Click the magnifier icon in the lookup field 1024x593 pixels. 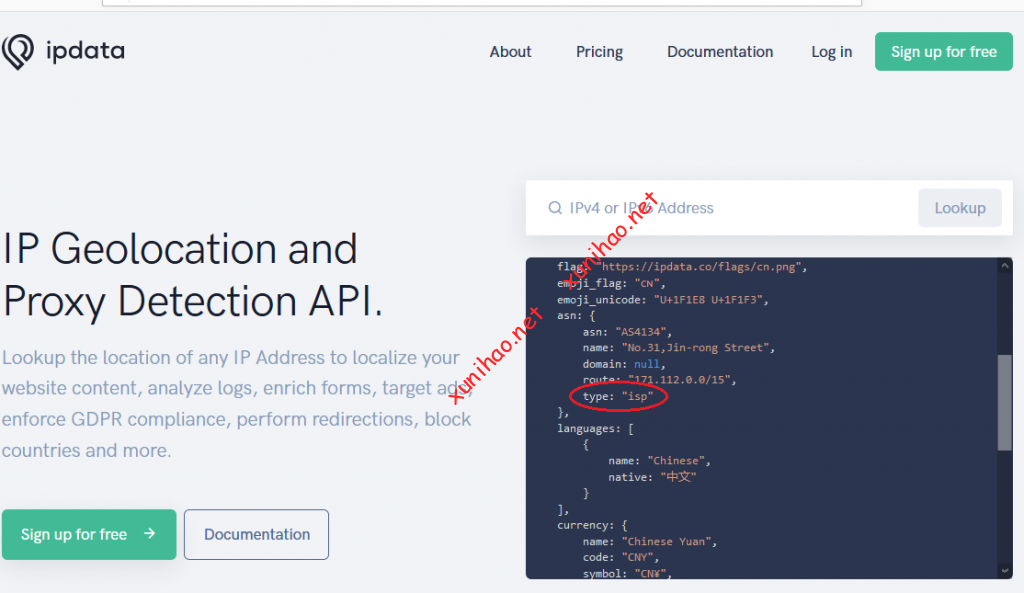click(x=555, y=208)
